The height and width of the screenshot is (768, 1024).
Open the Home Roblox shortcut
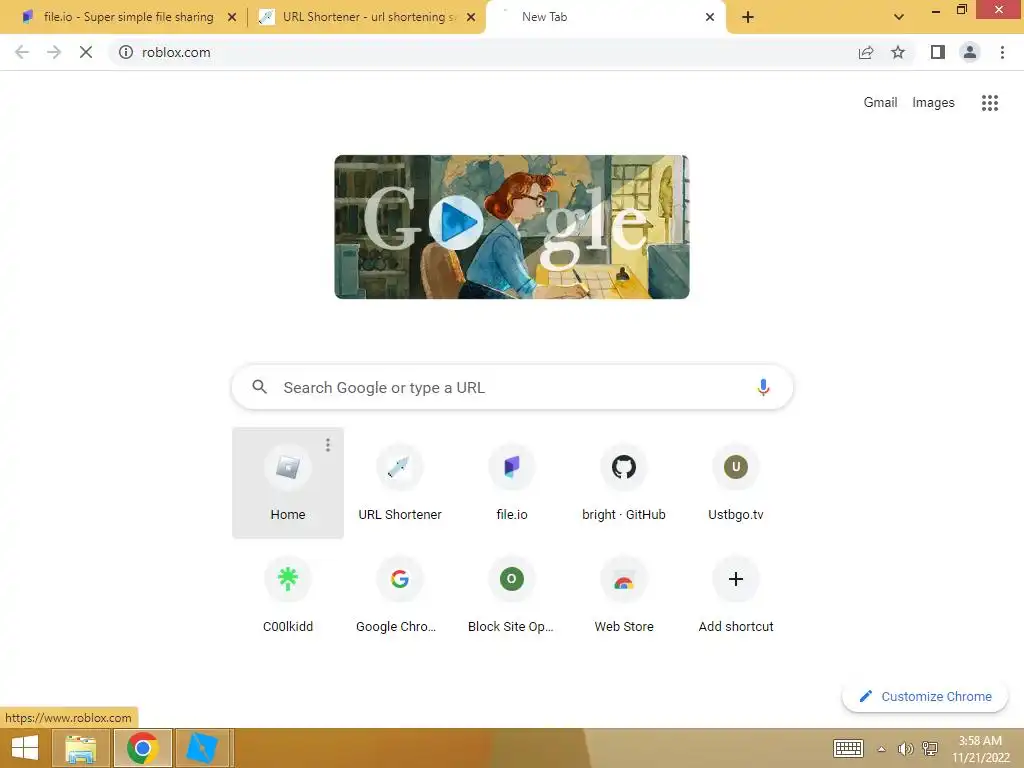(288, 483)
